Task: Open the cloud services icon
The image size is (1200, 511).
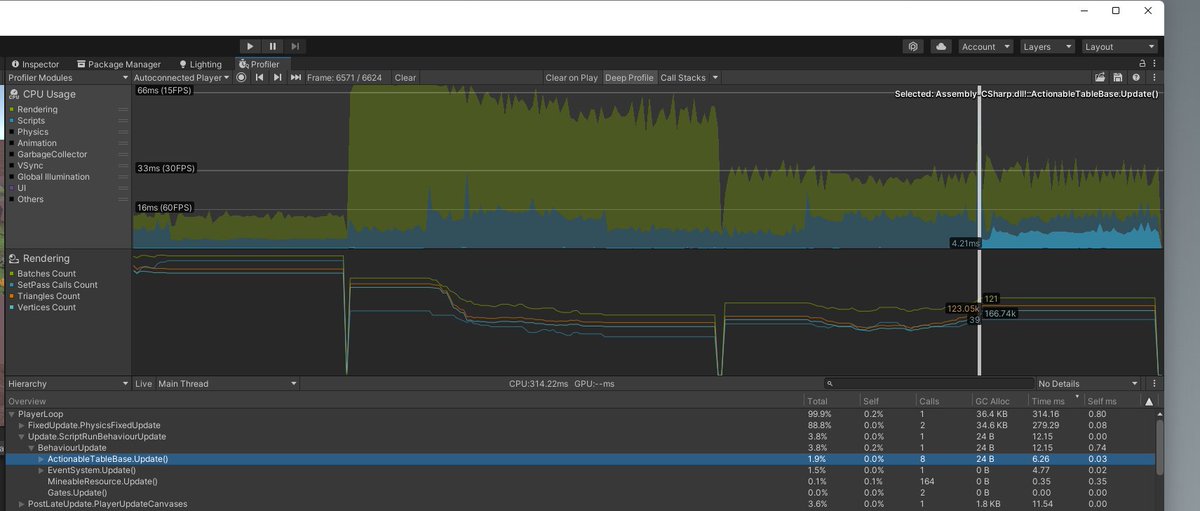Action: 941,47
